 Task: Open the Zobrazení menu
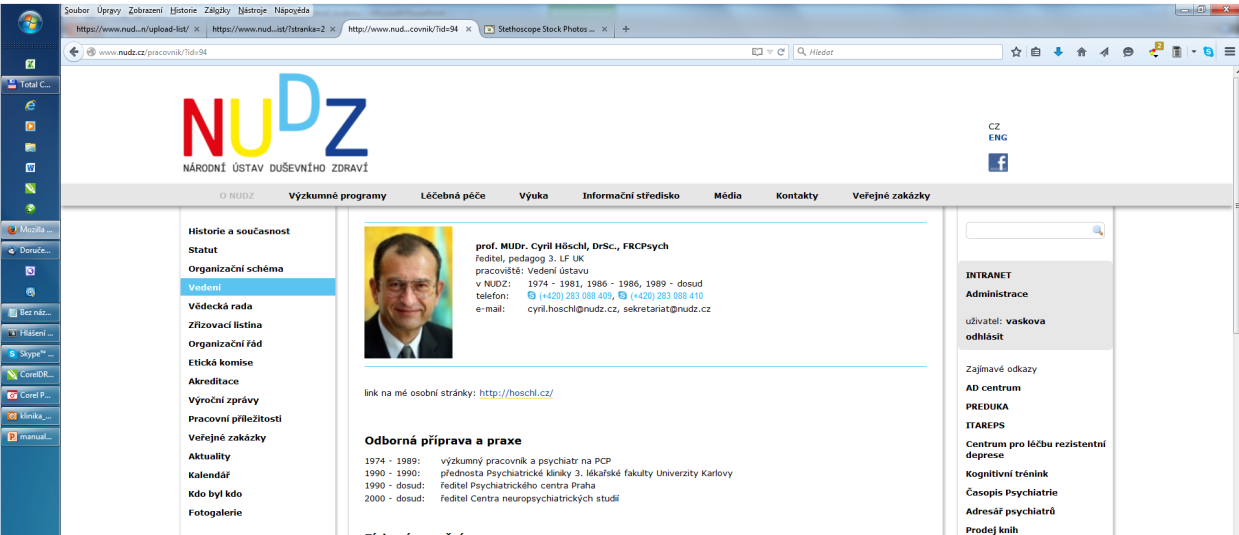tap(146, 9)
